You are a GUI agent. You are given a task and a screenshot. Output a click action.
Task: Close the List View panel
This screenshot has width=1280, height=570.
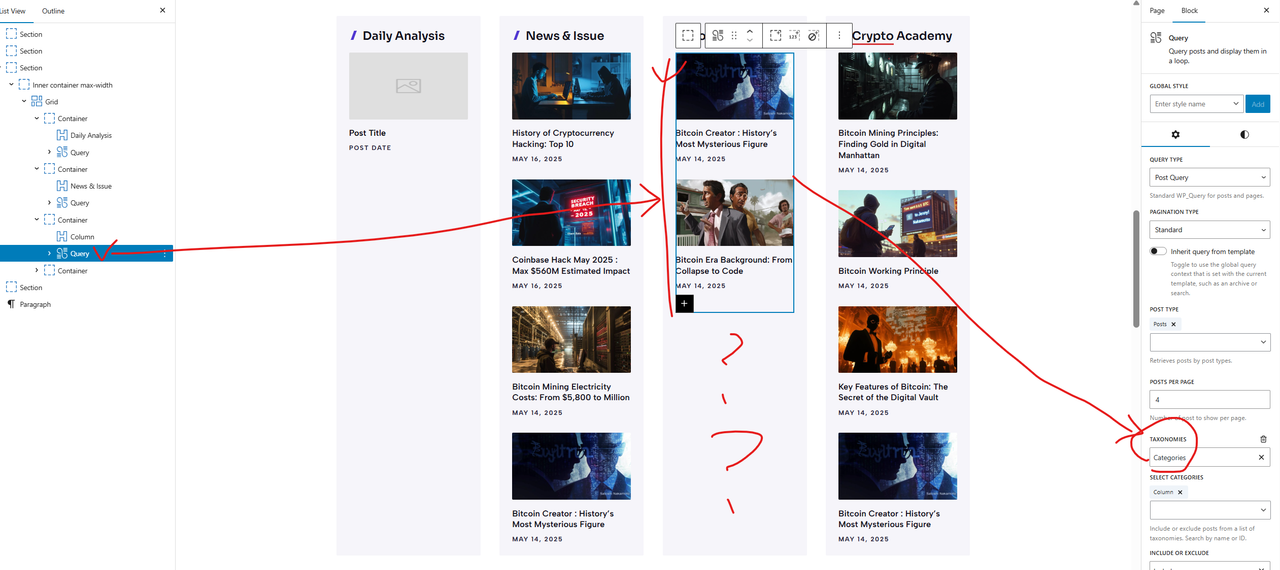163,11
